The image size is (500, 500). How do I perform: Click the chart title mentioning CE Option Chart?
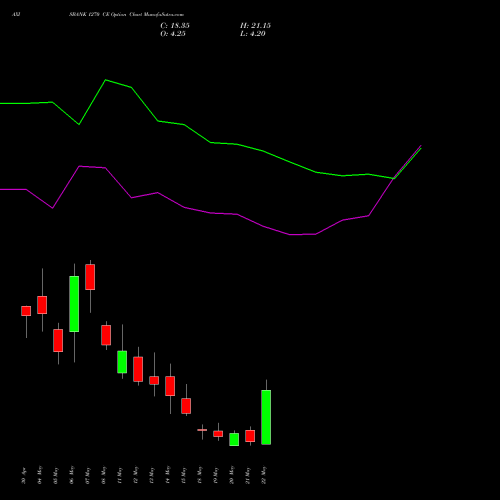coord(126,15)
